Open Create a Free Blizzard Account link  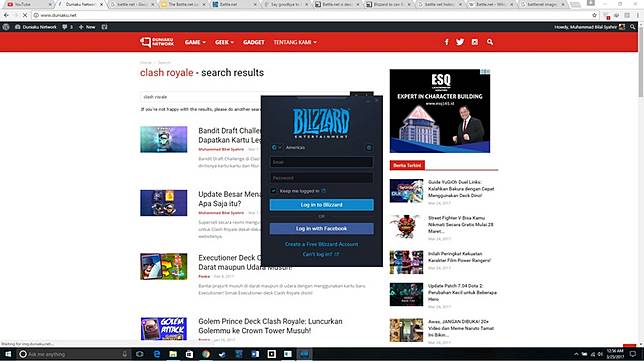pyautogui.click(x=322, y=244)
